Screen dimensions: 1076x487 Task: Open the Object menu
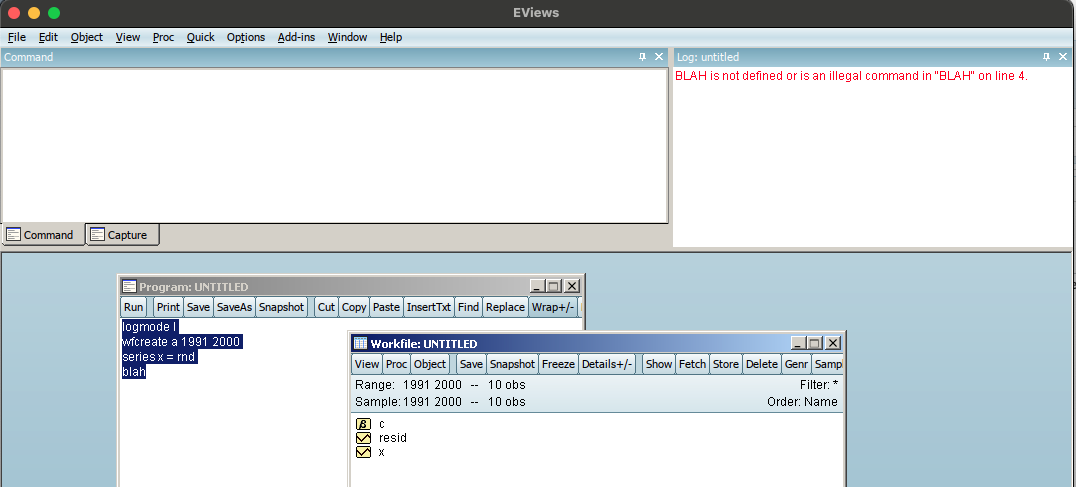point(86,37)
